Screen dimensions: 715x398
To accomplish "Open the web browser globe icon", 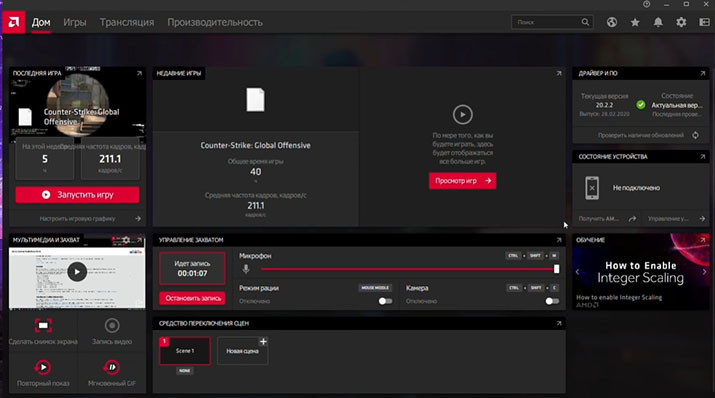I will pyautogui.click(x=611, y=22).
